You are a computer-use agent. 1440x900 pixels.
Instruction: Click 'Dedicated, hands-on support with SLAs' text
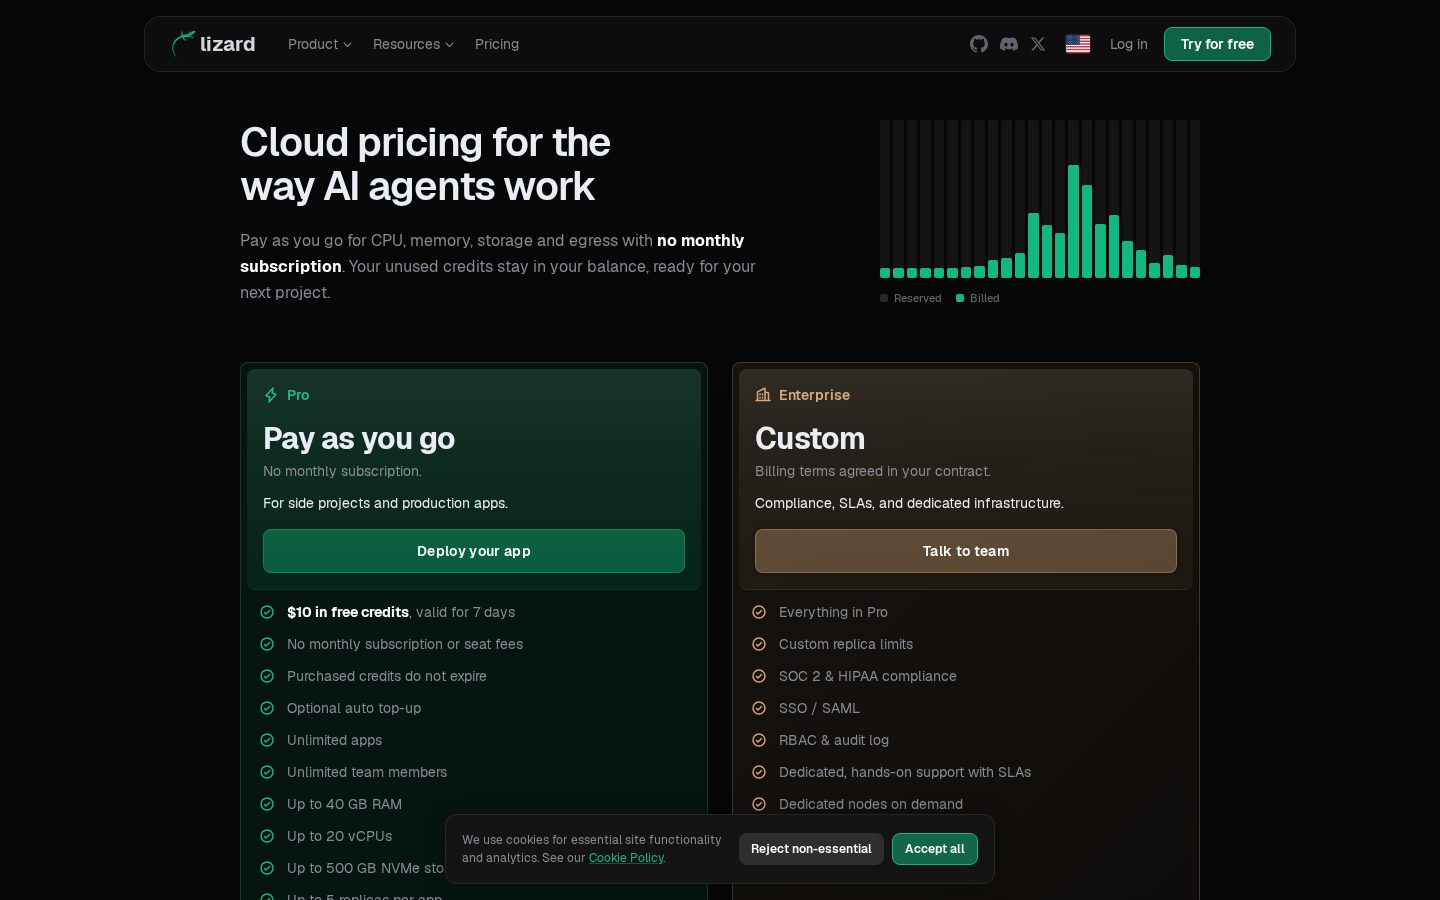click(x=905, y=772)
